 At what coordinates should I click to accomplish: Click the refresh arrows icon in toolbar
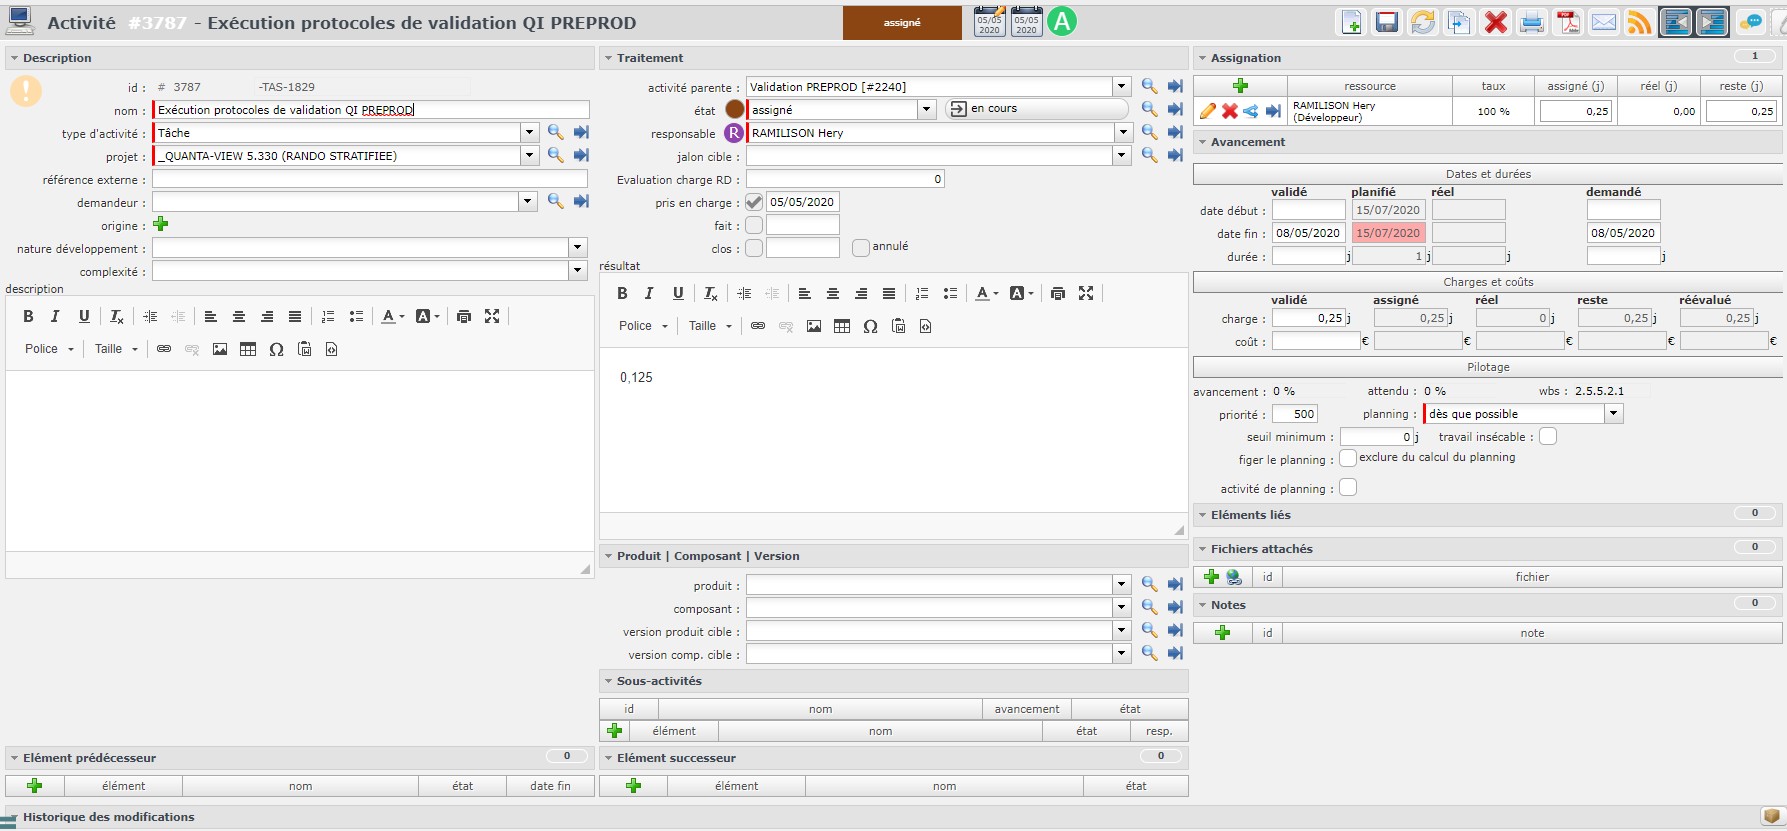pyautogui.click(x=1423, y=22)
